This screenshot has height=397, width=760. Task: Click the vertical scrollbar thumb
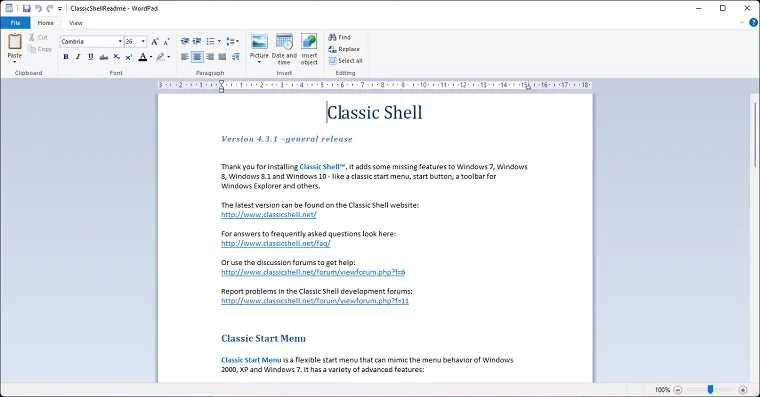click(755, 135)
